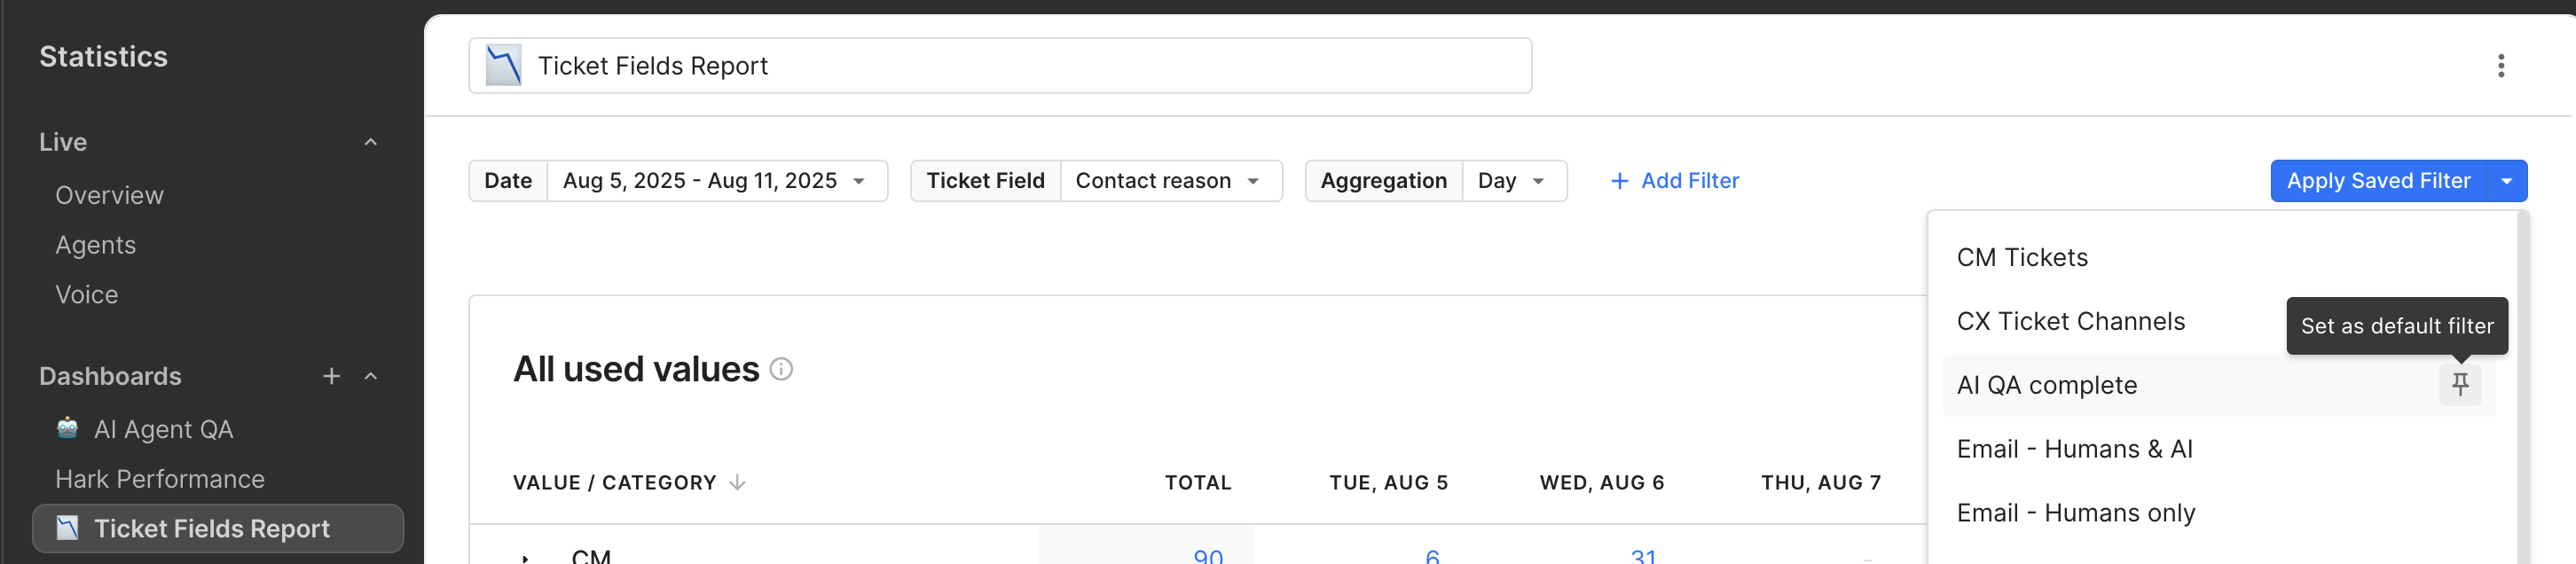Click the pin icon beside AI QA complete
This screenshot has height=564, width=2576.
point(2460,384)
